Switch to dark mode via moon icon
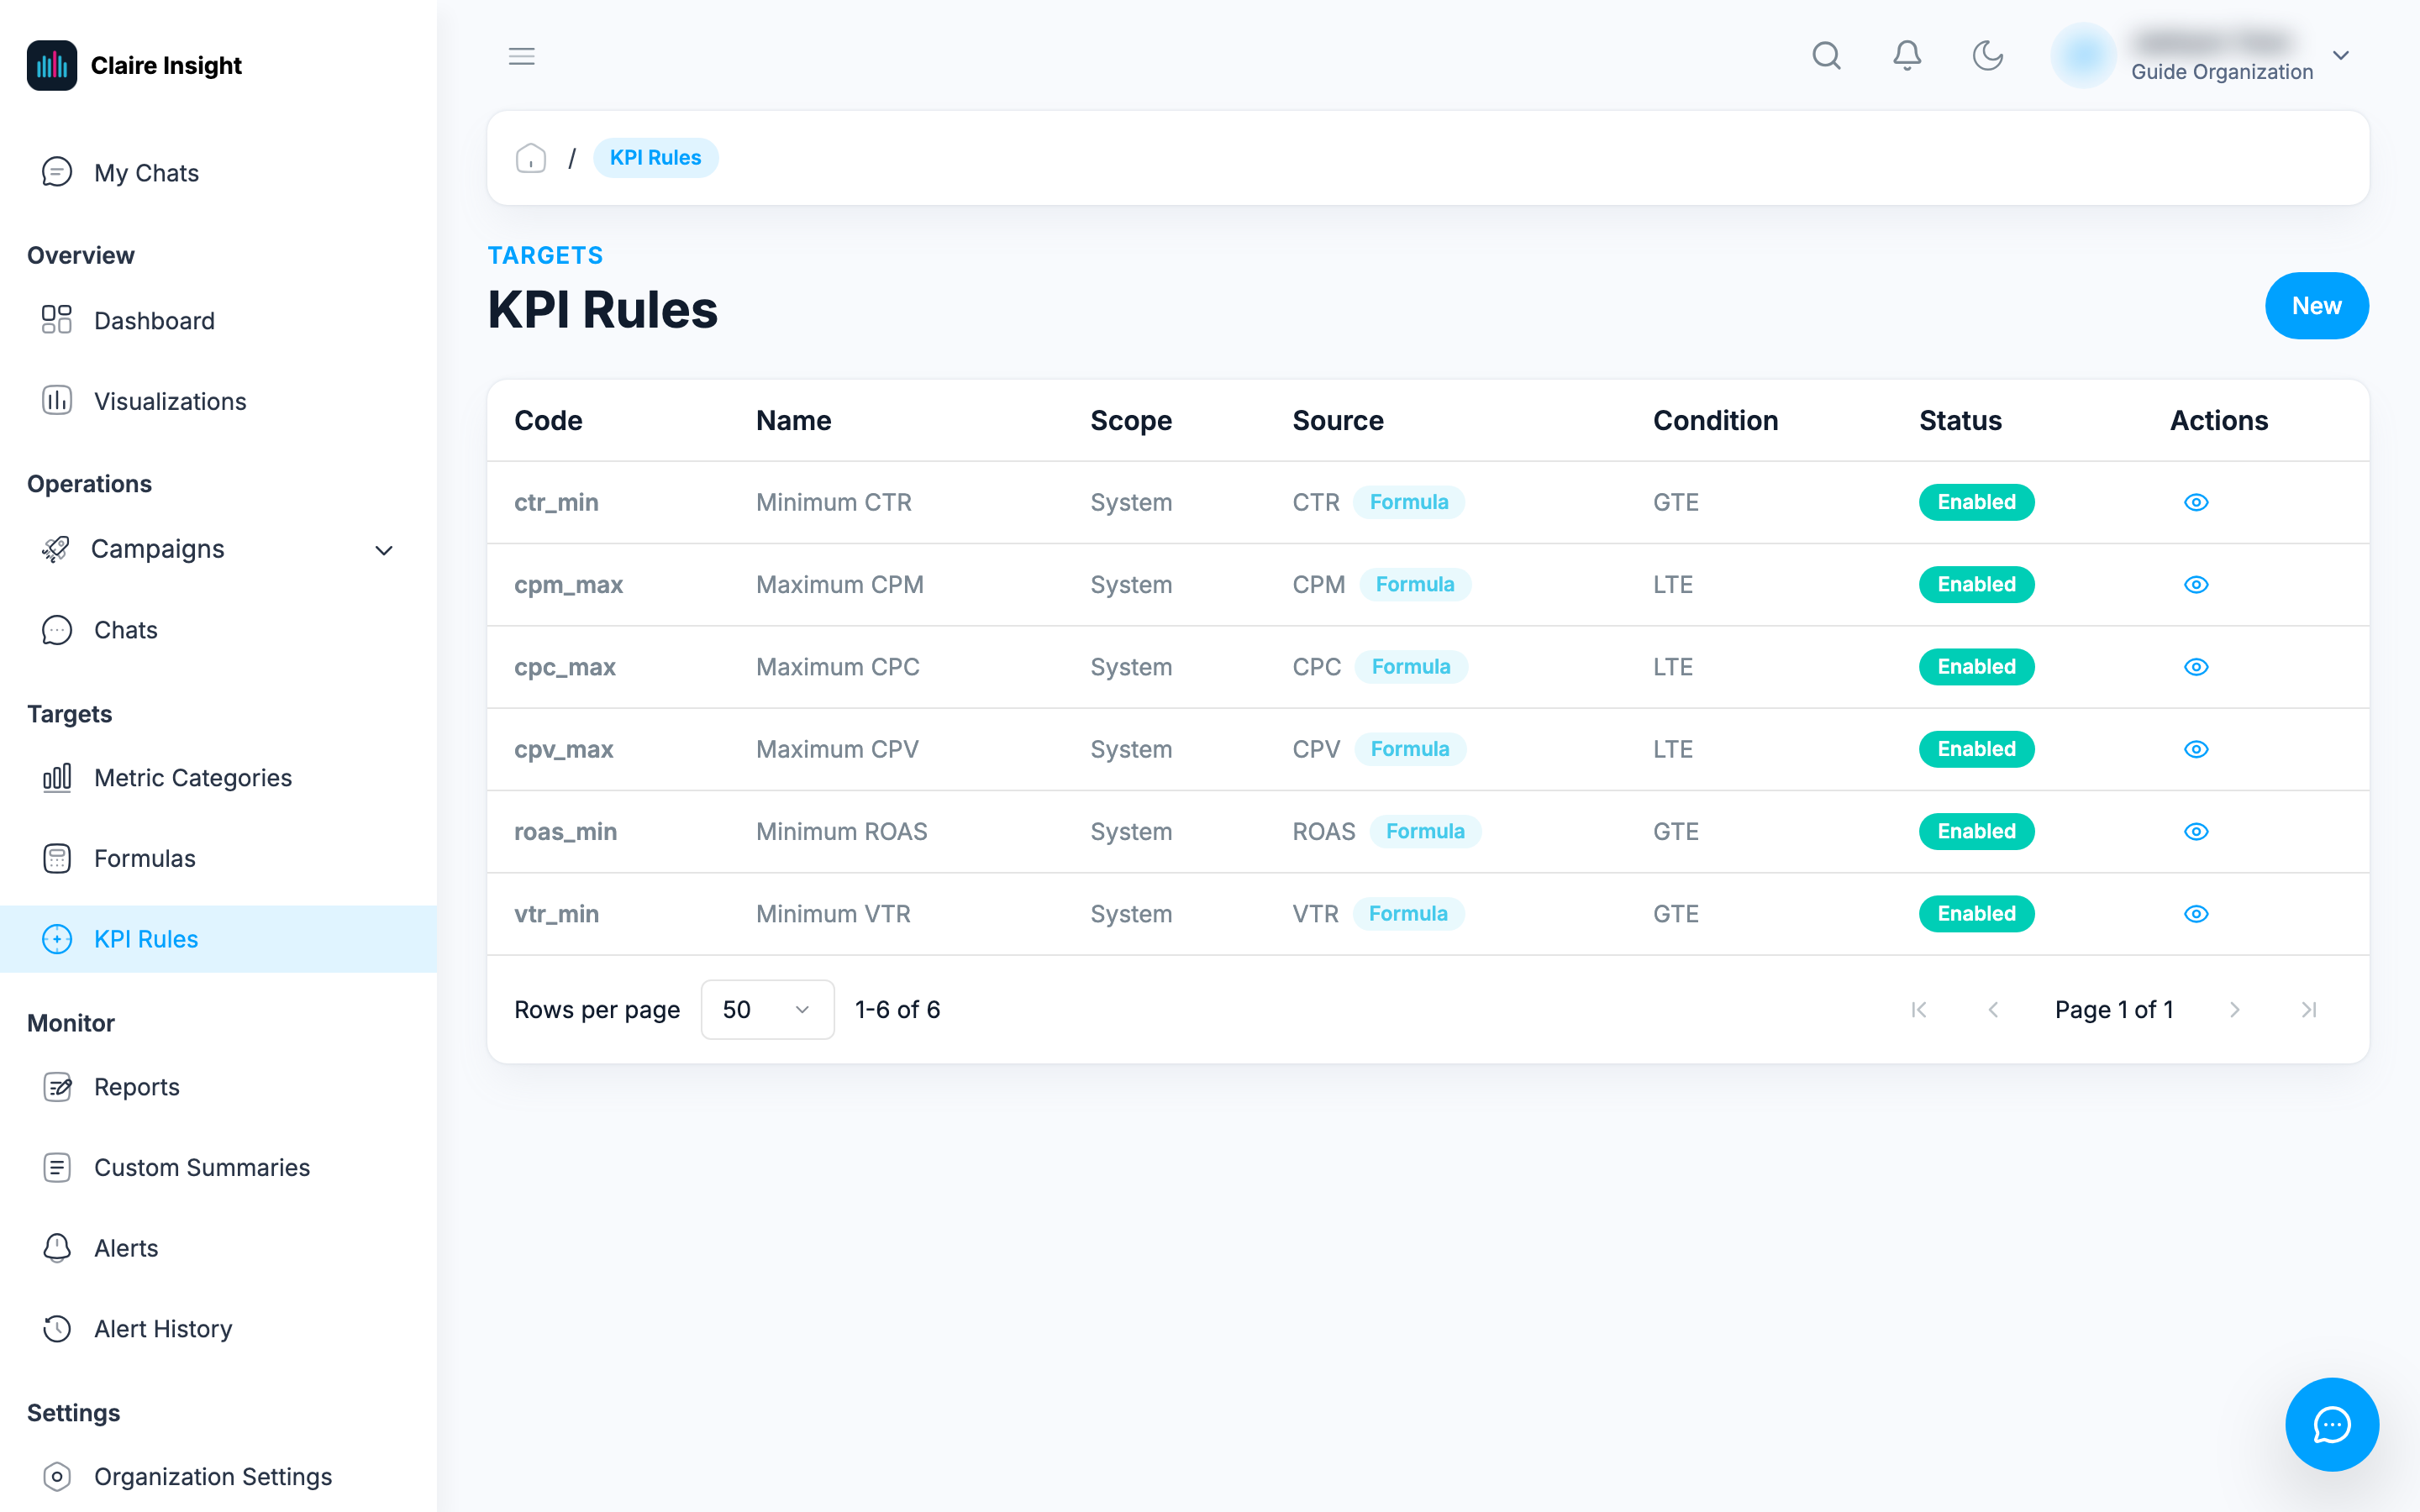The image size is (2420, 1512). tap(1987, 56)
